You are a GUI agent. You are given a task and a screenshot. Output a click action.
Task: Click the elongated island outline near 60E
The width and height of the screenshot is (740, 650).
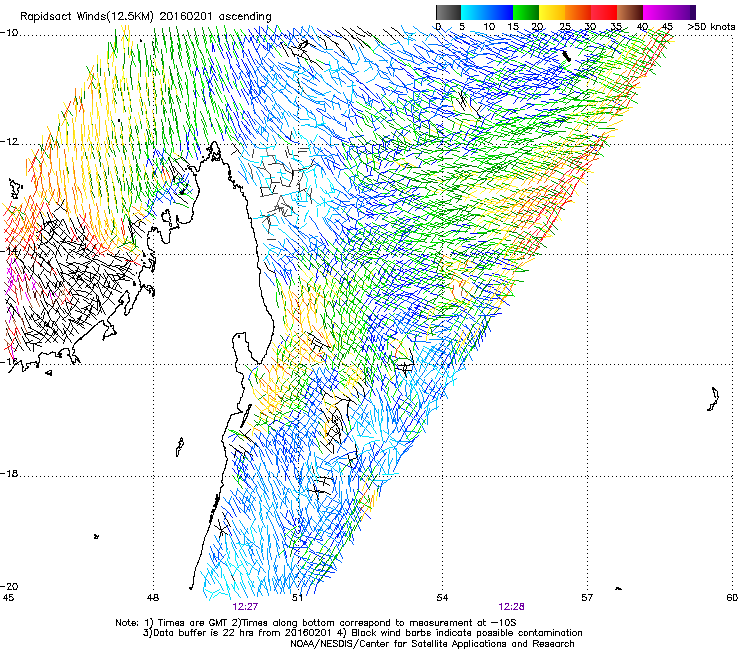(713, 399)
